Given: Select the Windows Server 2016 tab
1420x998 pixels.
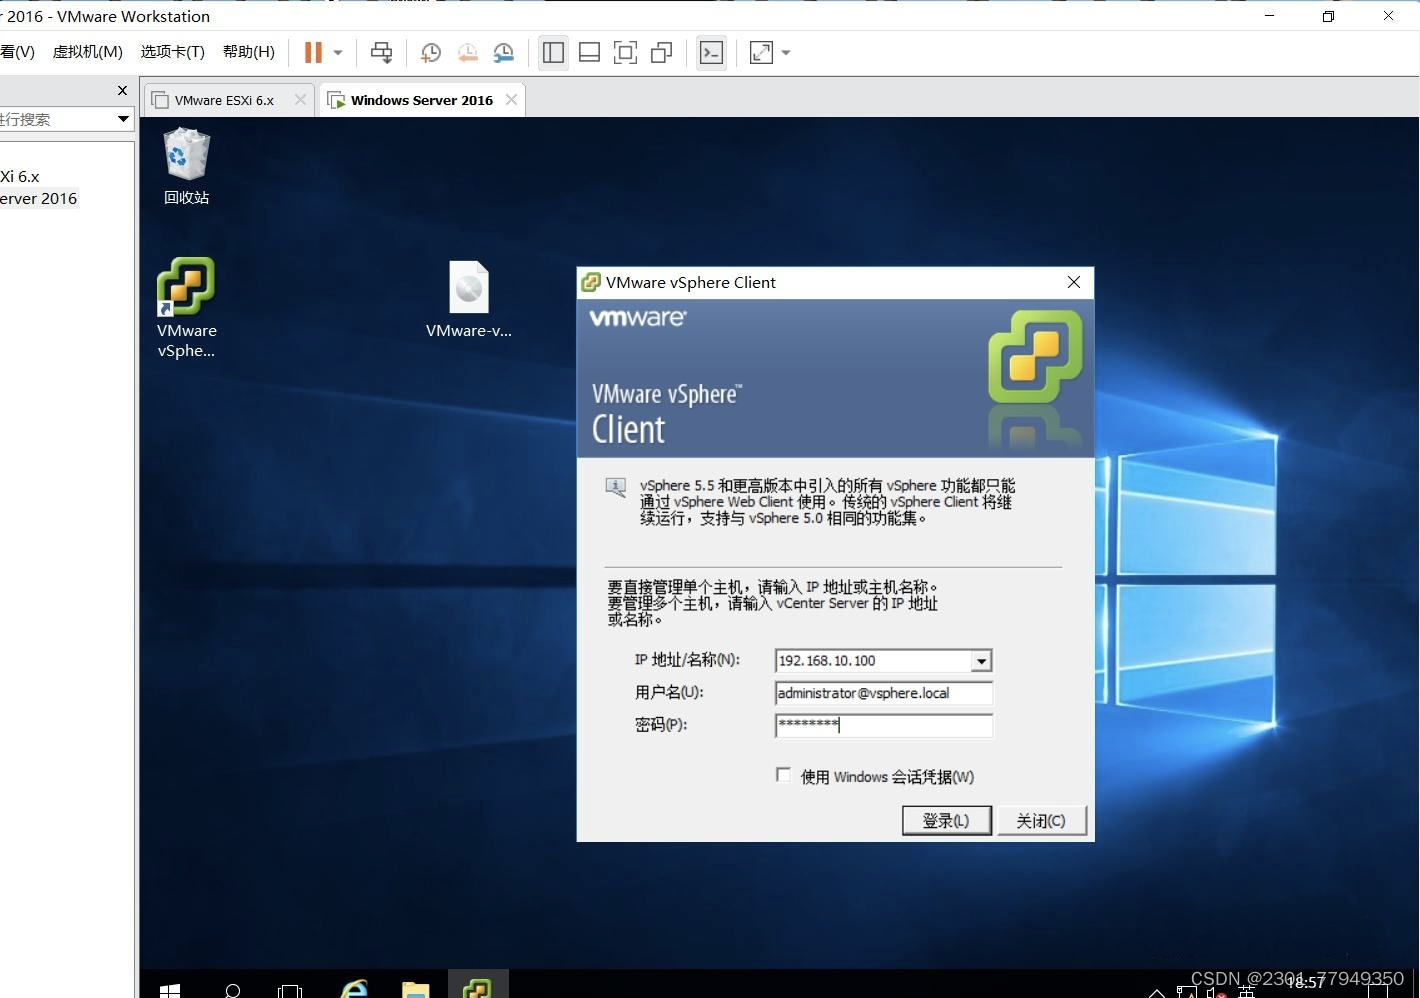Looking at the screenshot, I should [x=421, y=100].
